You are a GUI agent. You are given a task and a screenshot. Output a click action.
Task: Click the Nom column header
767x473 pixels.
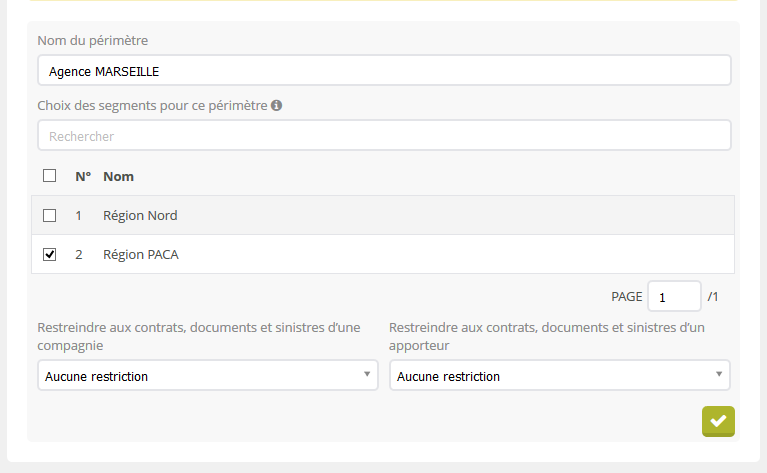[x=118, y=176]
